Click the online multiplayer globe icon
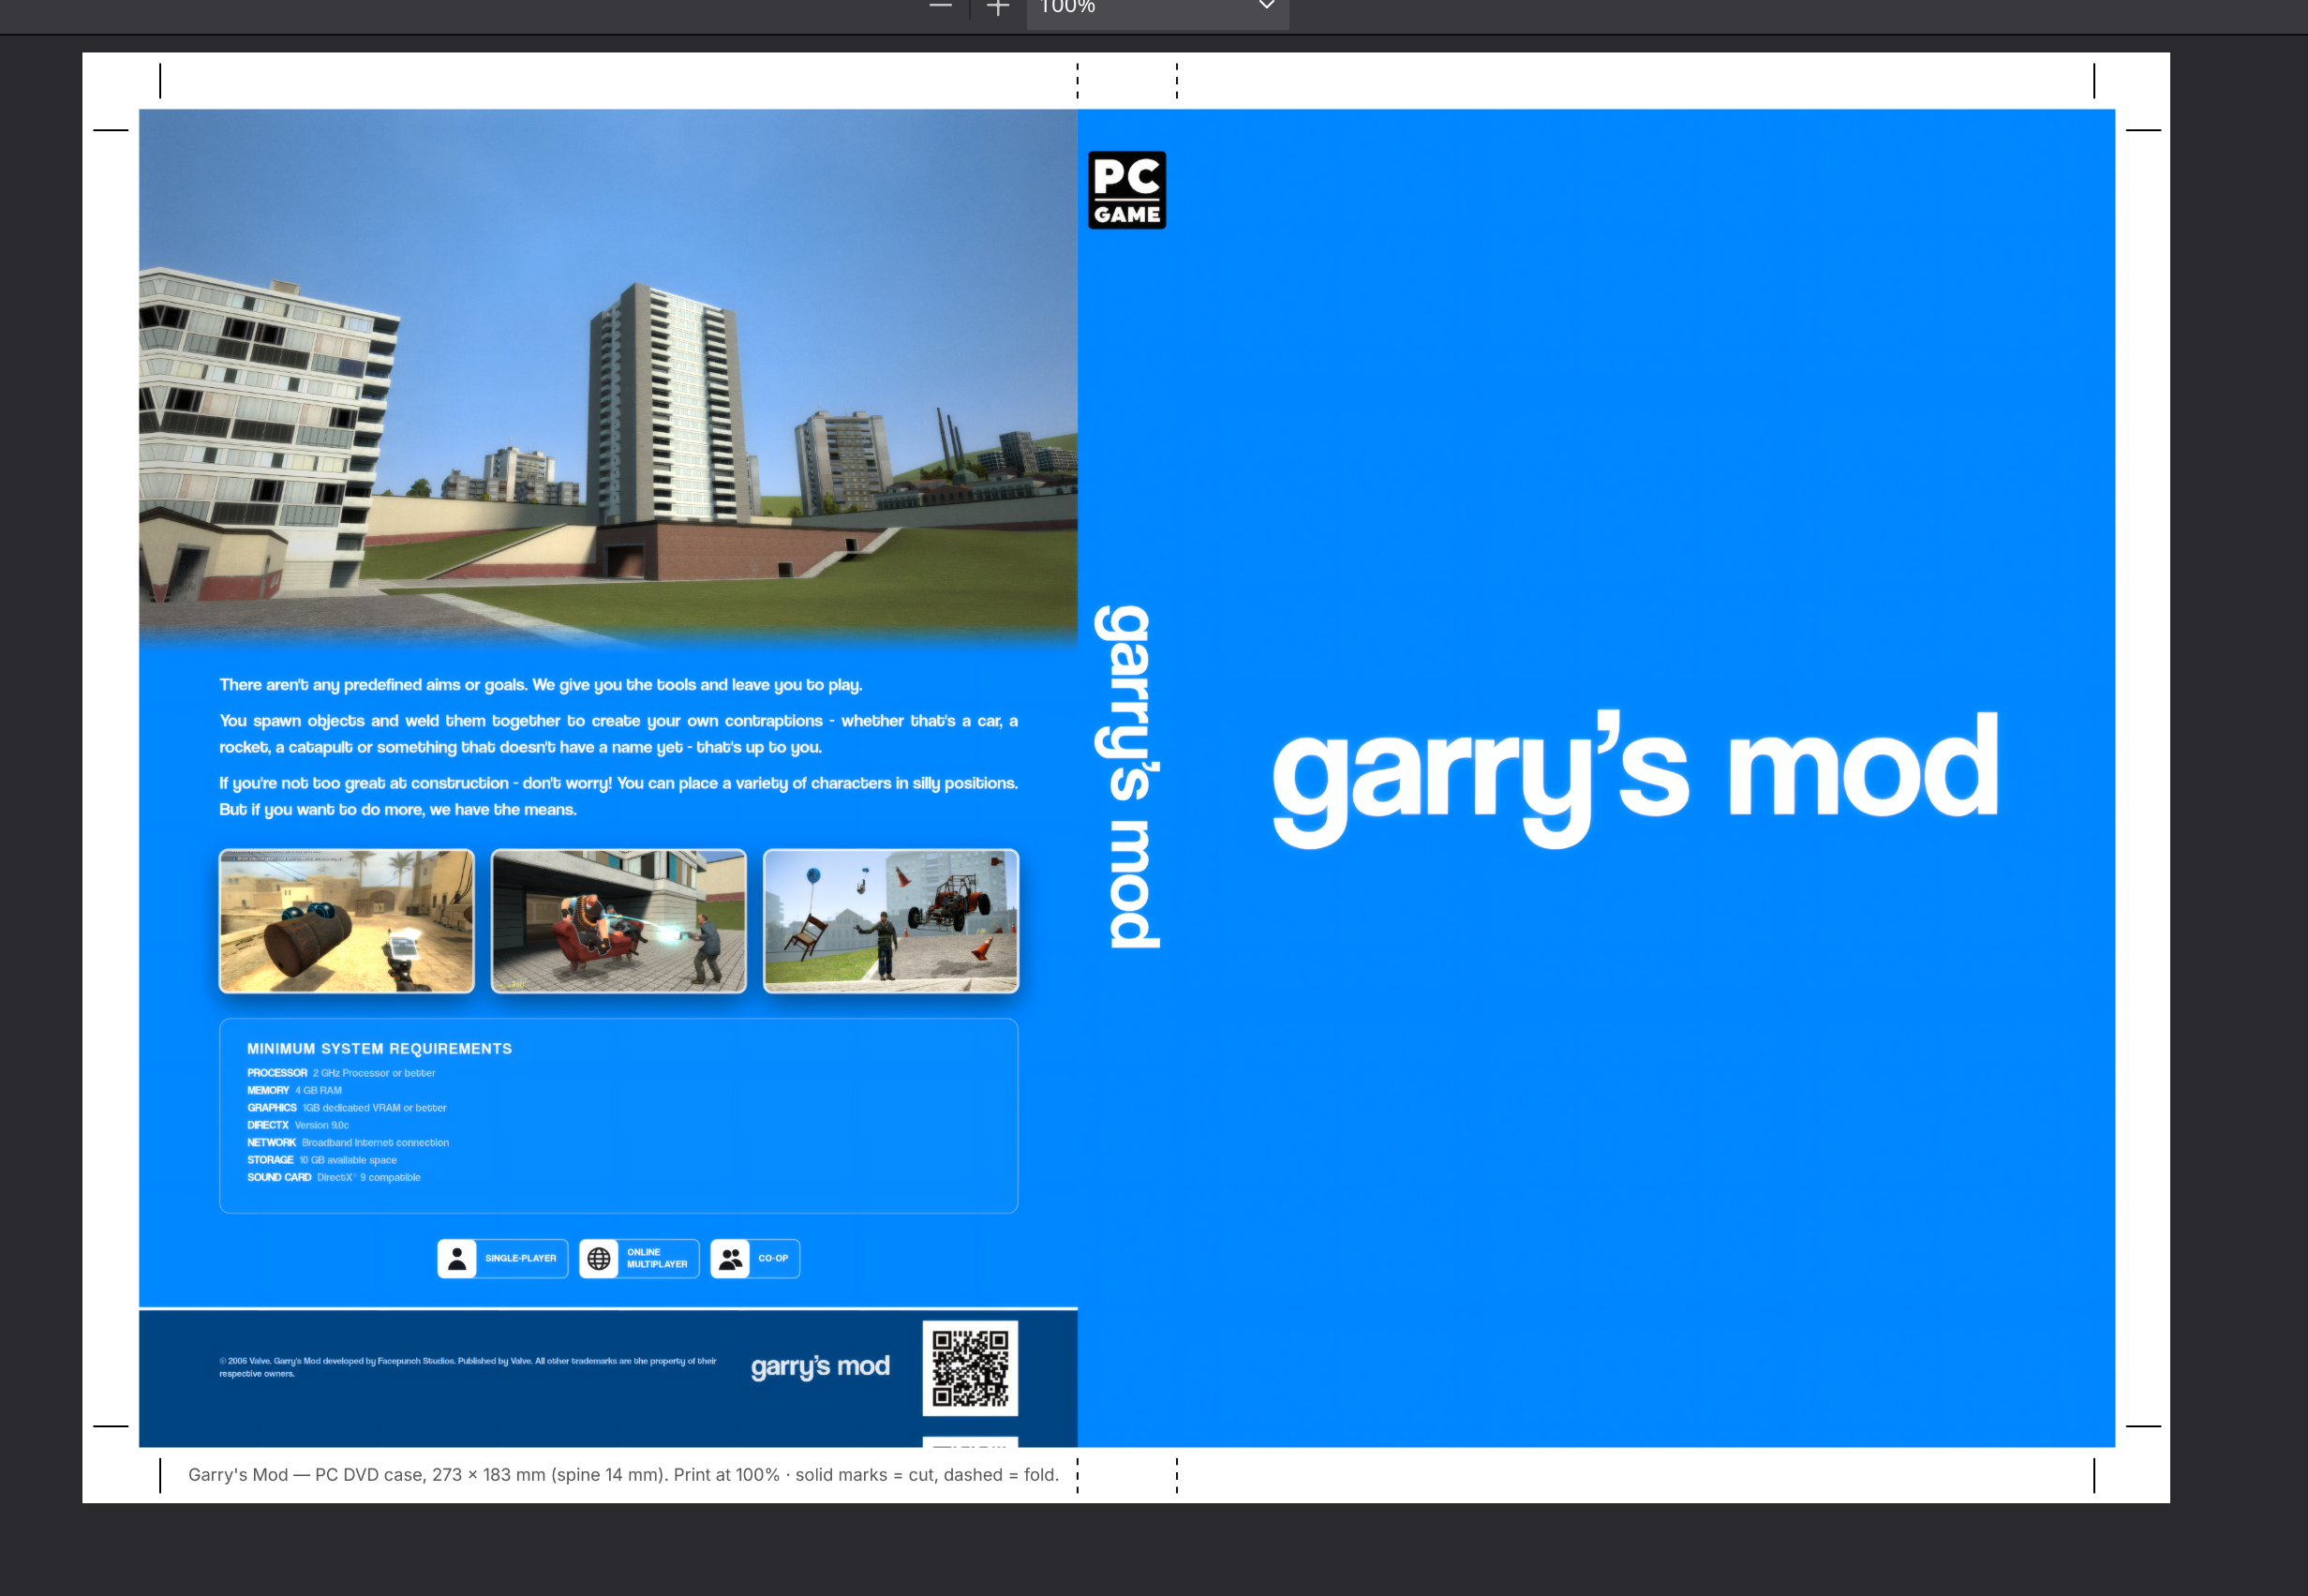This screenshot has width=2308, height=1596. 599,1259
